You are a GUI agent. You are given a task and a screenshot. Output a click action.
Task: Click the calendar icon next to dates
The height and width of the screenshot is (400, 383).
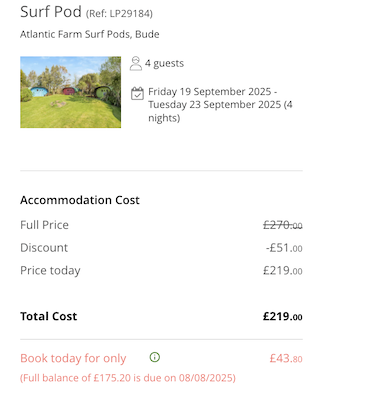point(137,93)
